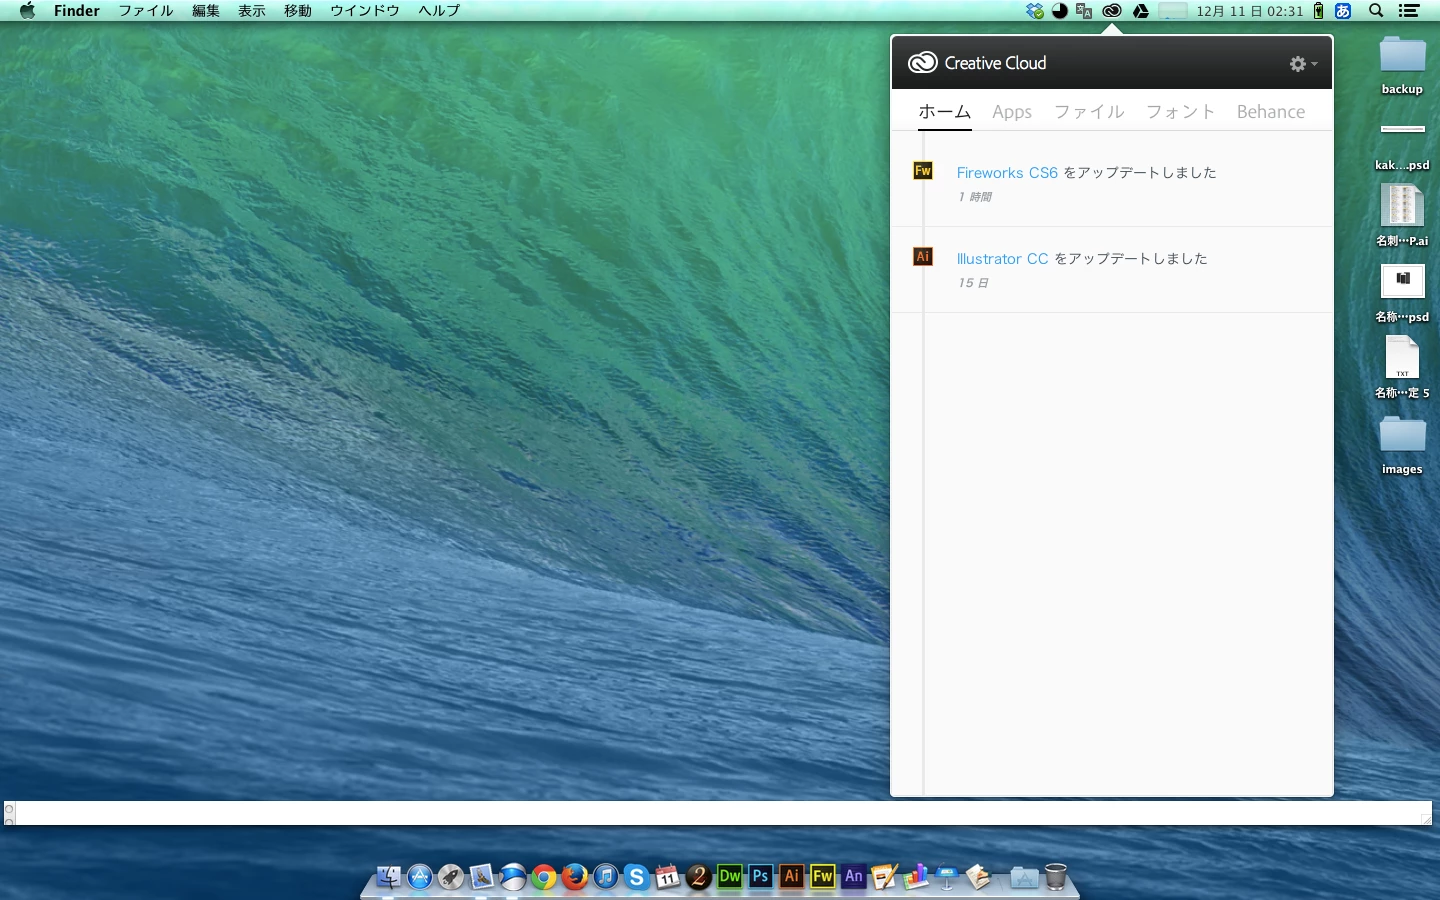Launch Dreamweaver from the Dock
Image resolution: width=1440 pixels, height=900 pixels.
[x=730, y=877]
